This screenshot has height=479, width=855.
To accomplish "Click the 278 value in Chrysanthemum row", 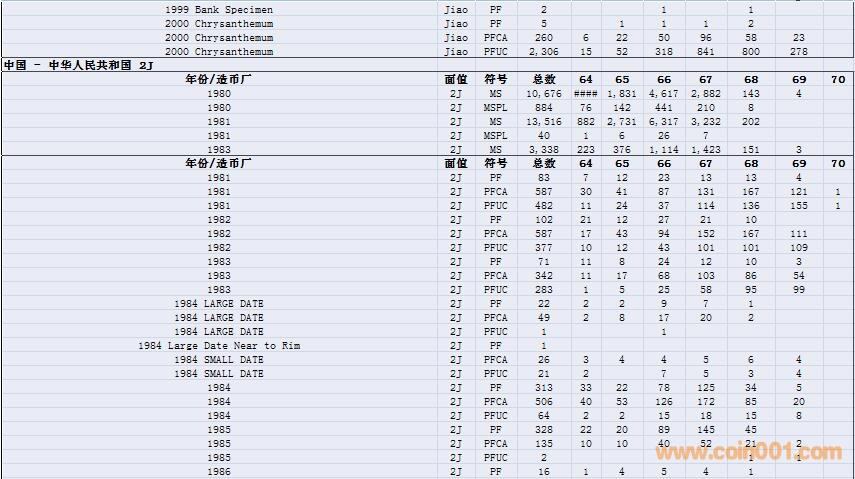I will [798, 51].
